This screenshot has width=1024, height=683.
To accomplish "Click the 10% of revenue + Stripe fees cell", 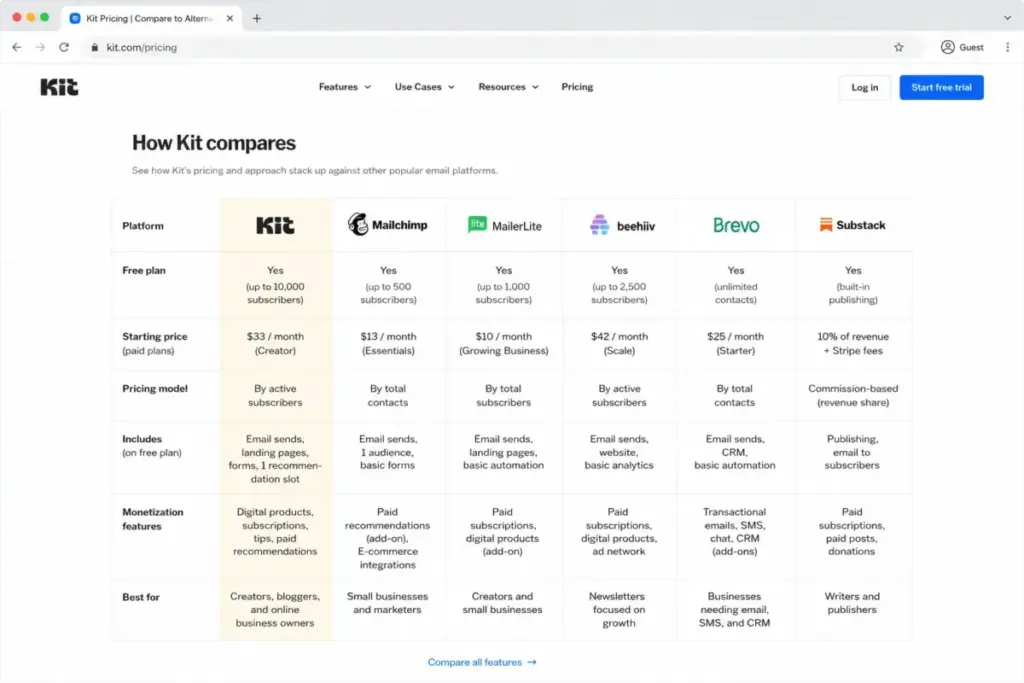I will (x=853, y=343).
